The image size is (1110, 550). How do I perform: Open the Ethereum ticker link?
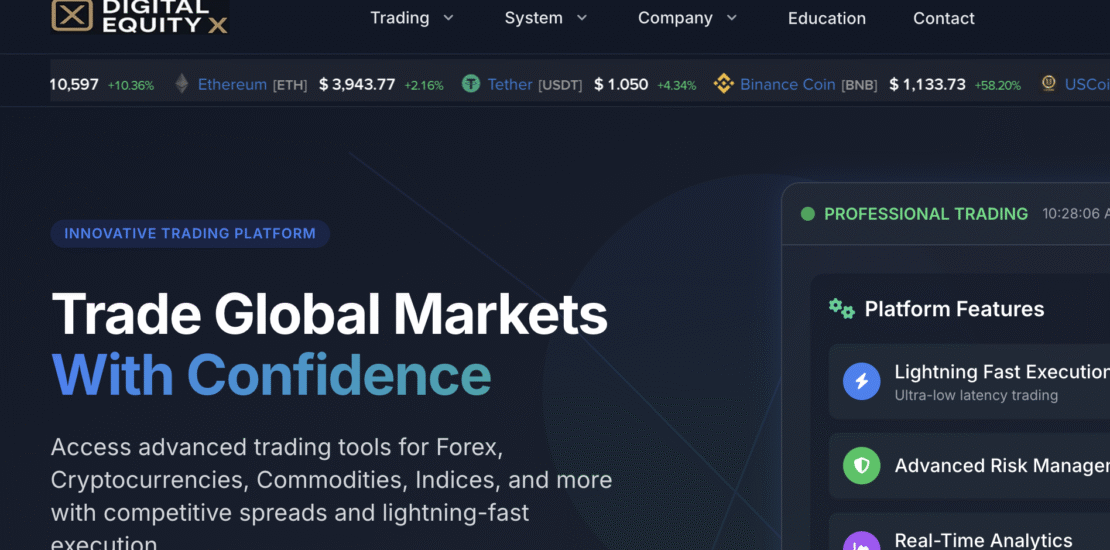coord(232,85)
